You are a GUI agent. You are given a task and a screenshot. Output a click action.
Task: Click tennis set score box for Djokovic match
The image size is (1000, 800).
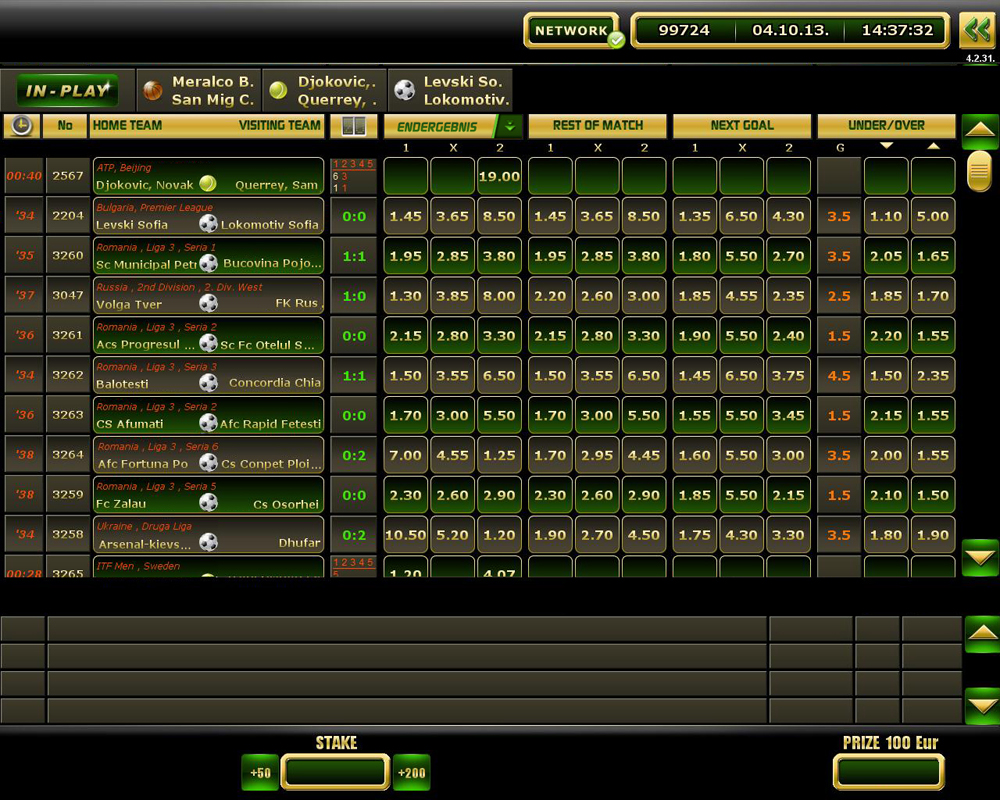(x=354, y=176)
